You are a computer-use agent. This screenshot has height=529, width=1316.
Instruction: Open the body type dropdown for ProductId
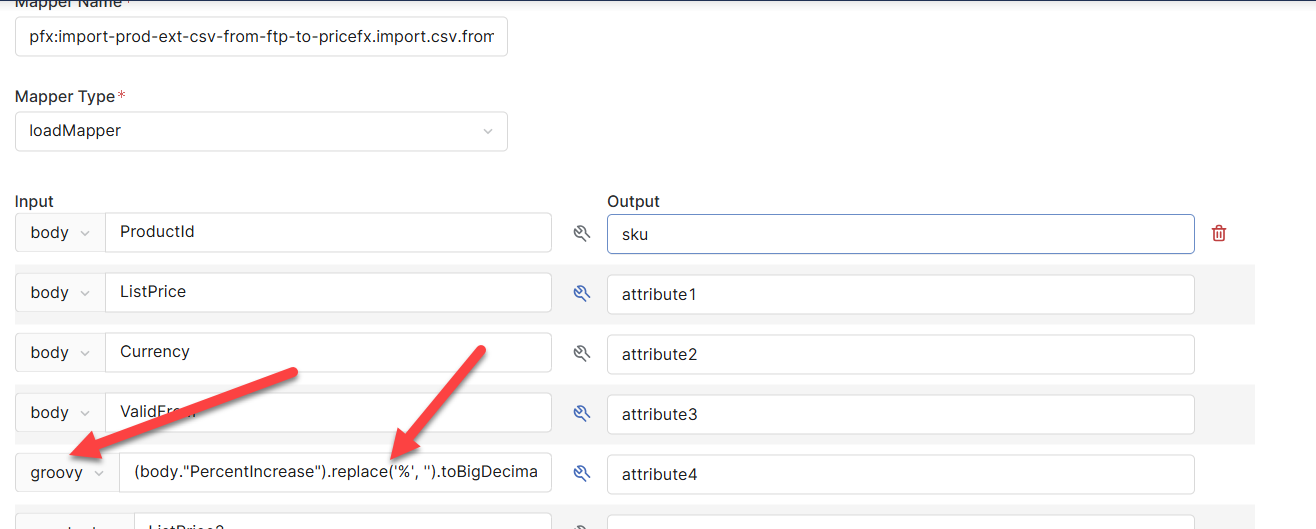[59, 233]
